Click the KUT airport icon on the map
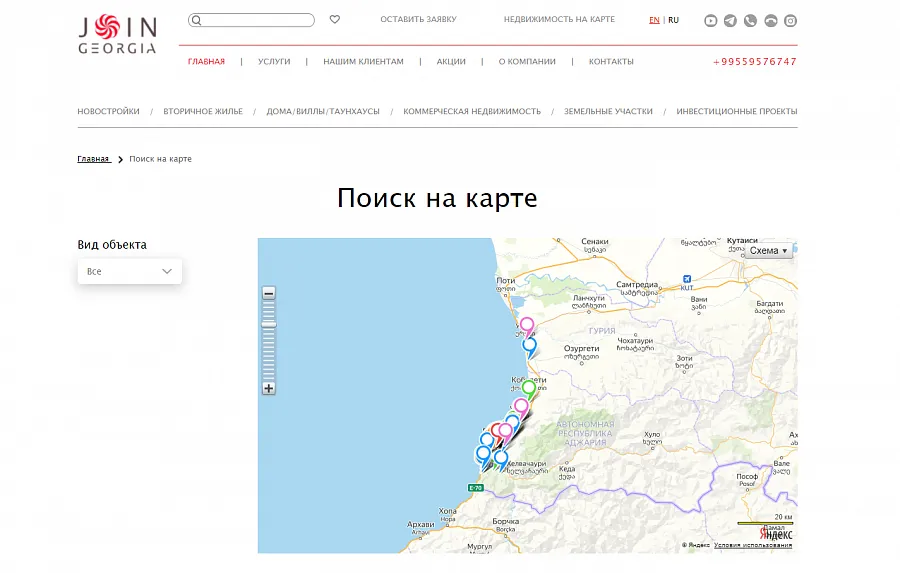 click(687, 280)
